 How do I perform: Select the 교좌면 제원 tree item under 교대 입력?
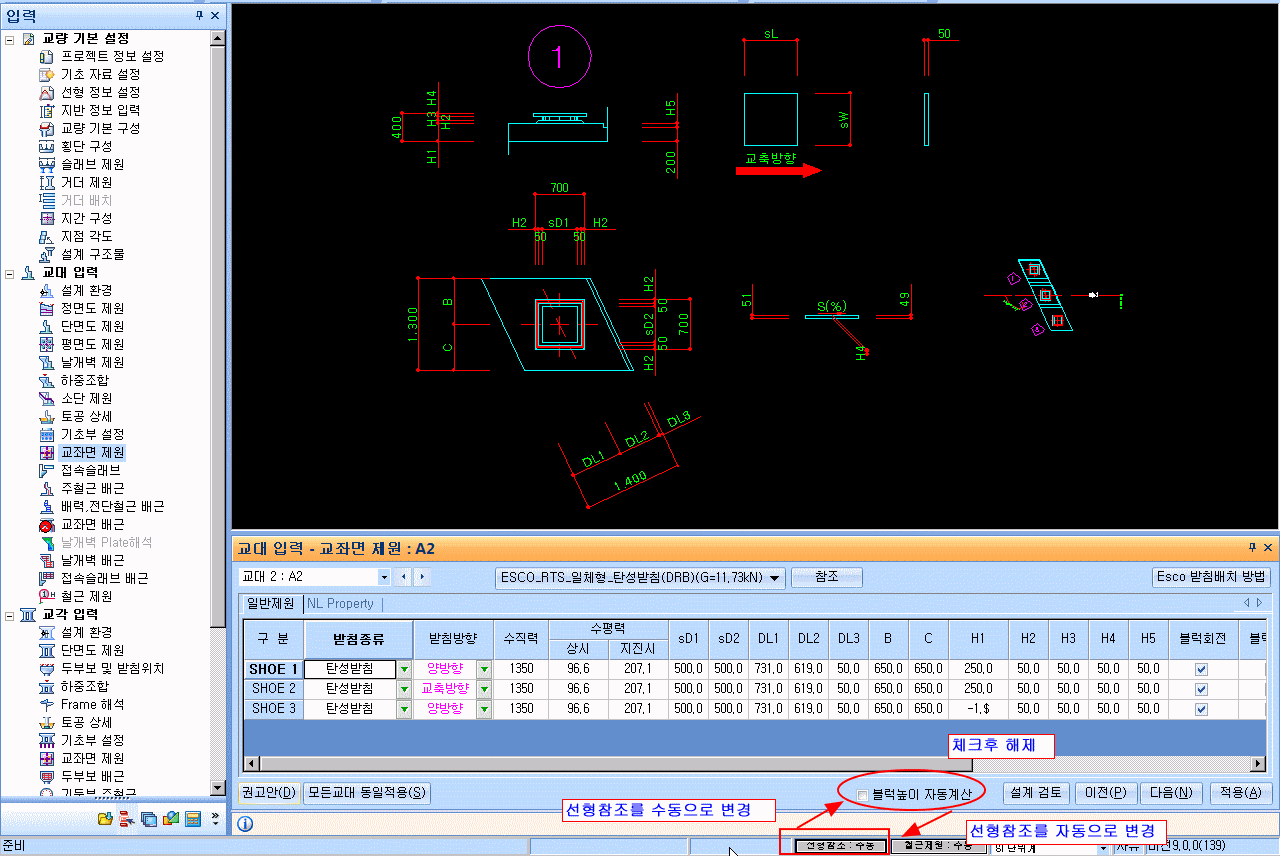point(92,452)
